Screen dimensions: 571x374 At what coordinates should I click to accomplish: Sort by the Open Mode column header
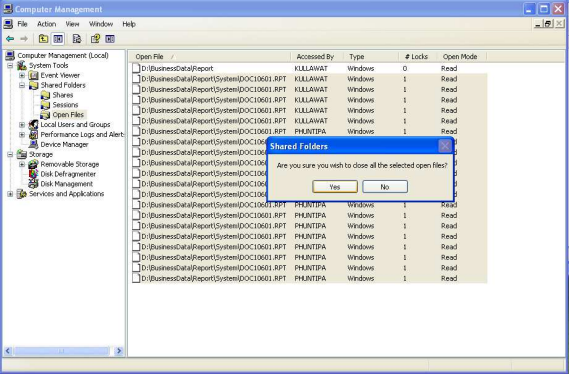[x=462, y=56]
